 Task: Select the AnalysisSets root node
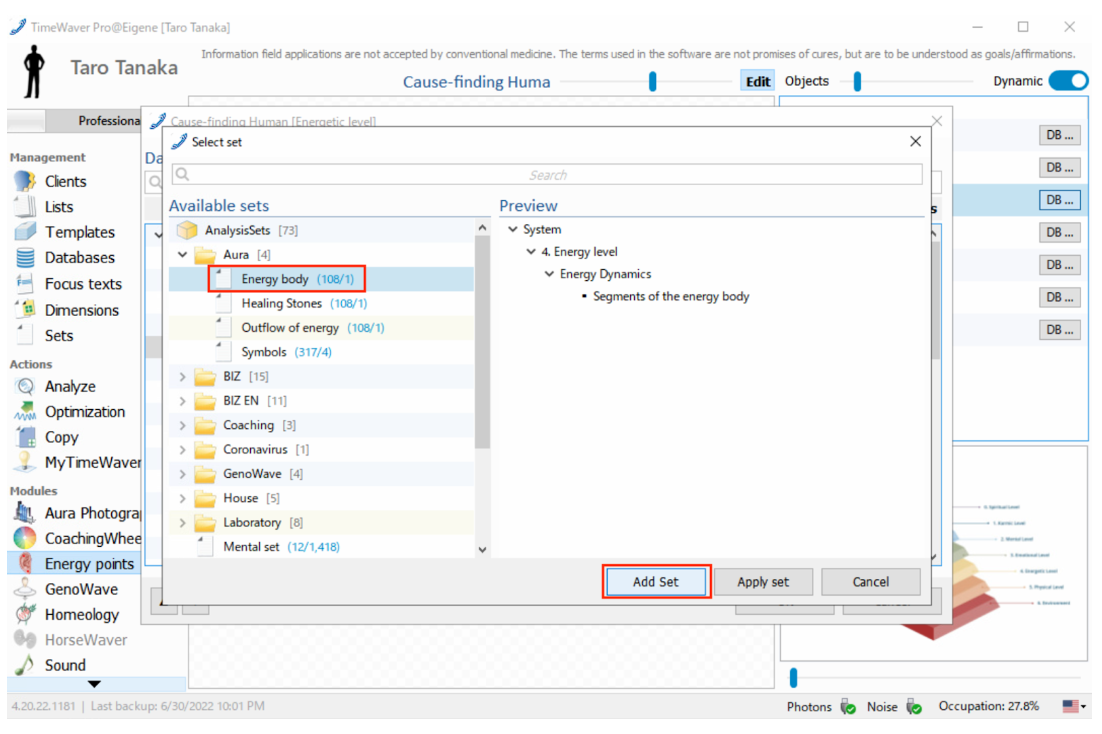coord(238,230)
